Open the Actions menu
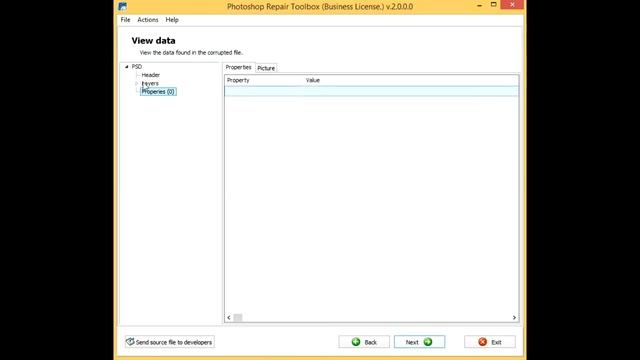The width and height of the screenshot is (640, 360). coord(148,20)
